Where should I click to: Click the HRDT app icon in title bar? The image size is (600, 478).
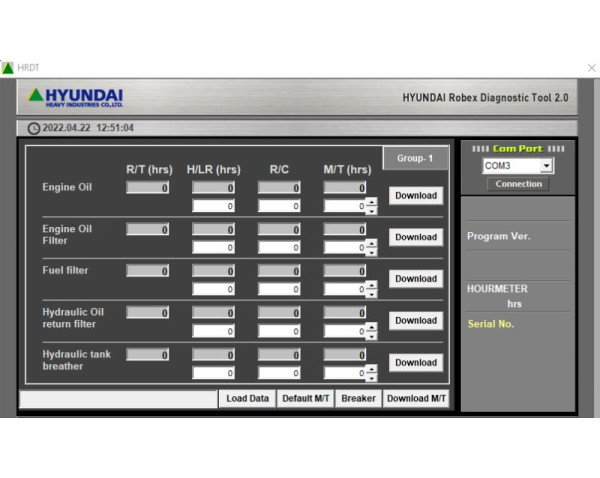coord(8,68)
